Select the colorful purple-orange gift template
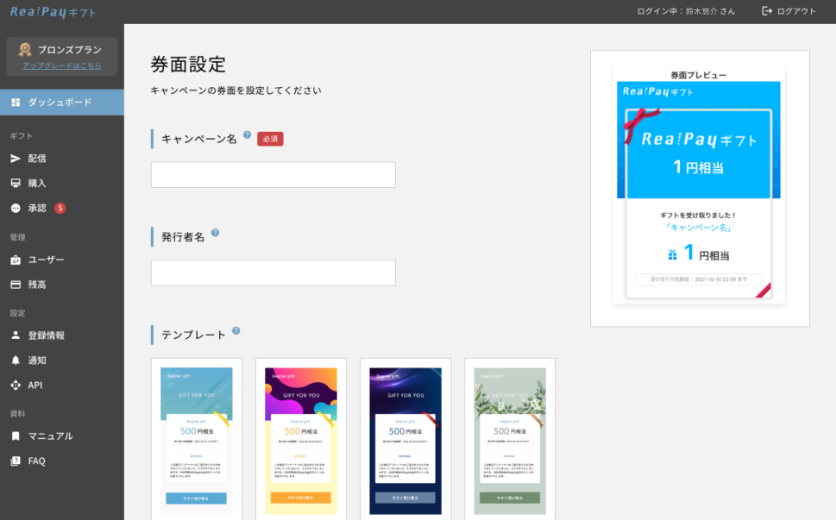This screenshot has width=836, height=520. pos(301,439)
